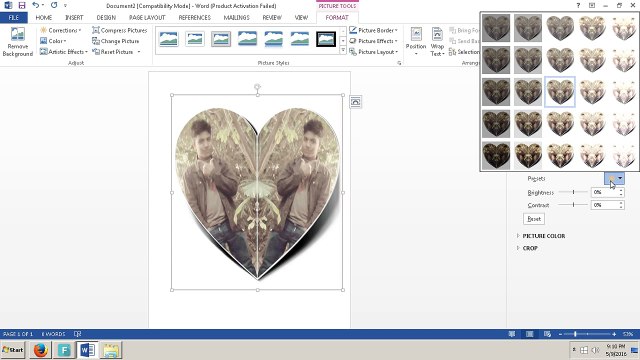Switch to the INSERT tab
Screen dimensions: 640x360
coord(74,18)
